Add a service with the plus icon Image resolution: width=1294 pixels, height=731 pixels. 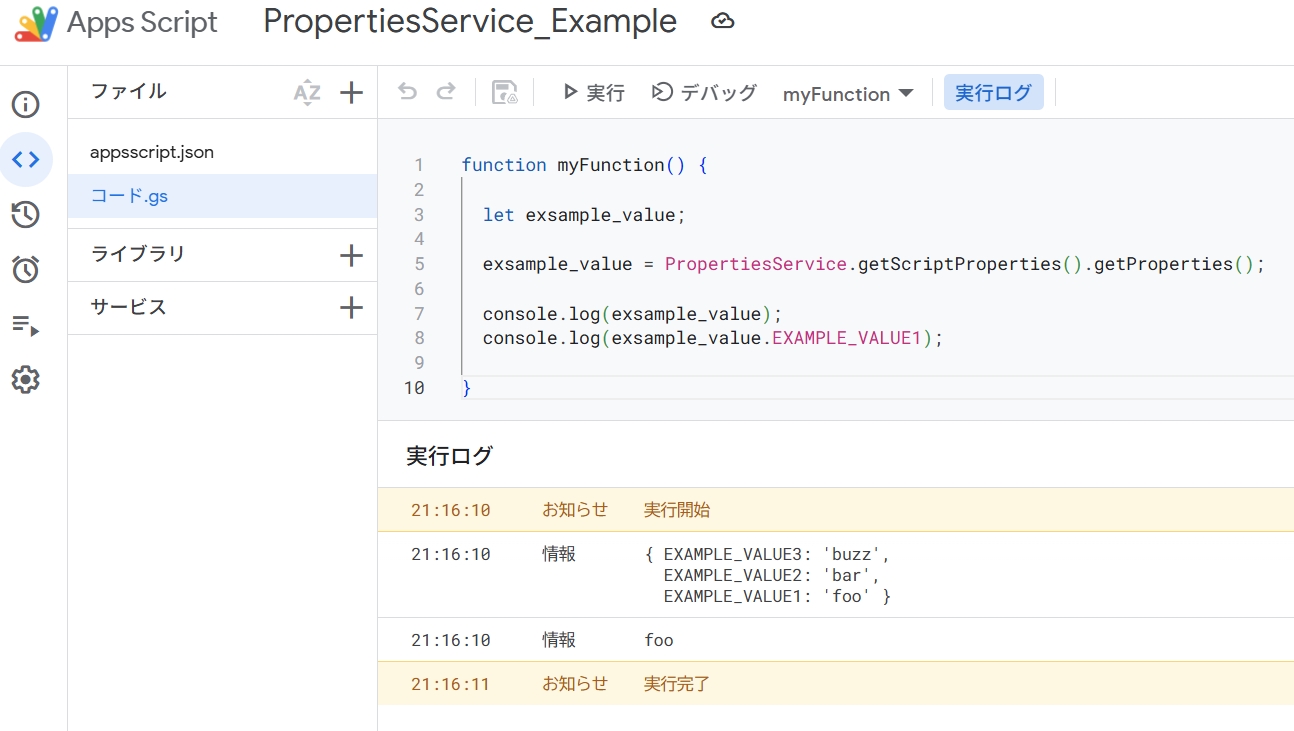(x=351, y=307)
